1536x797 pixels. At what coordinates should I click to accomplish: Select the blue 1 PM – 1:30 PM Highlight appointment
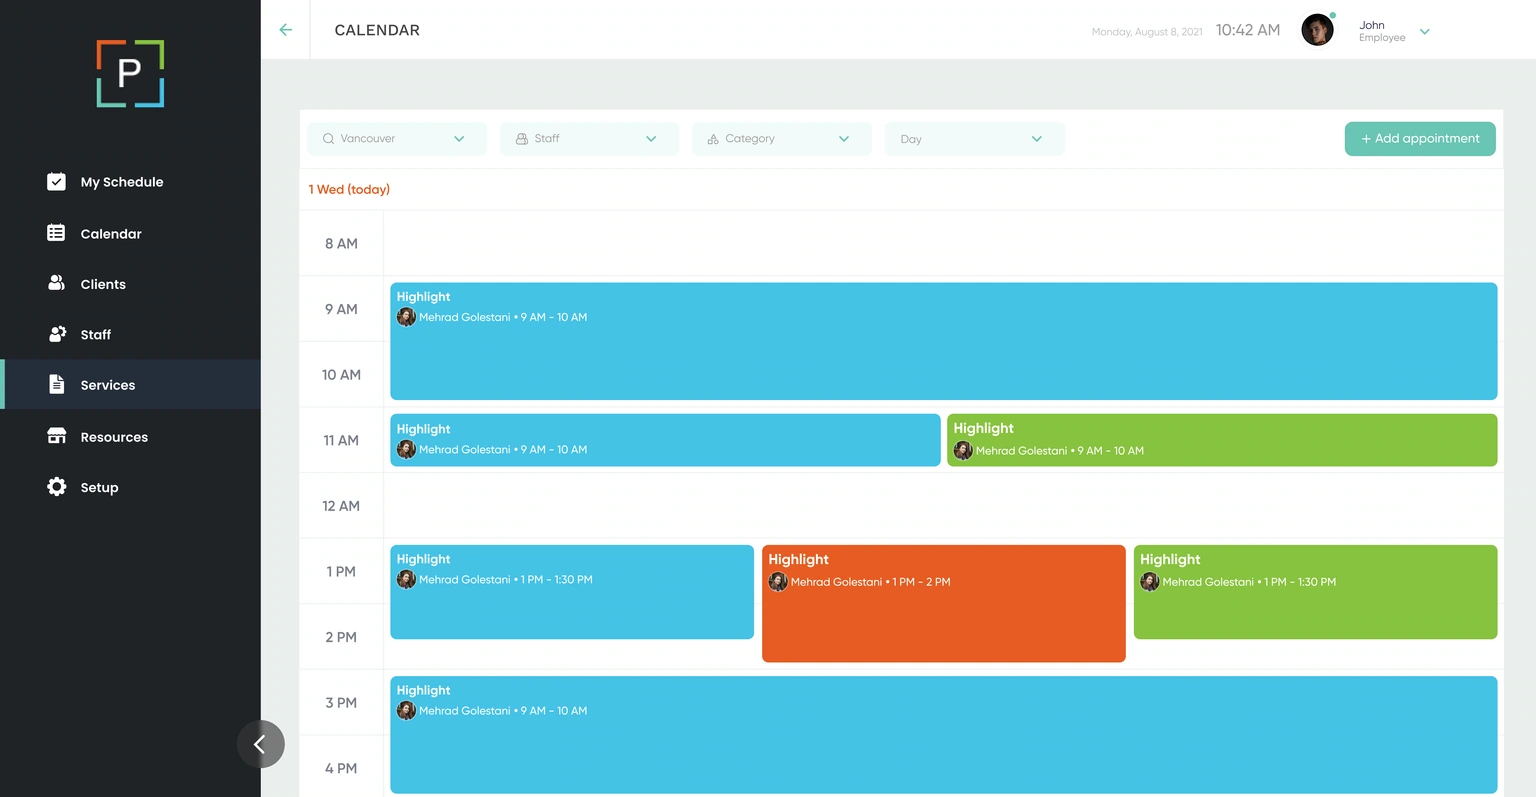(x=572, y=592)
